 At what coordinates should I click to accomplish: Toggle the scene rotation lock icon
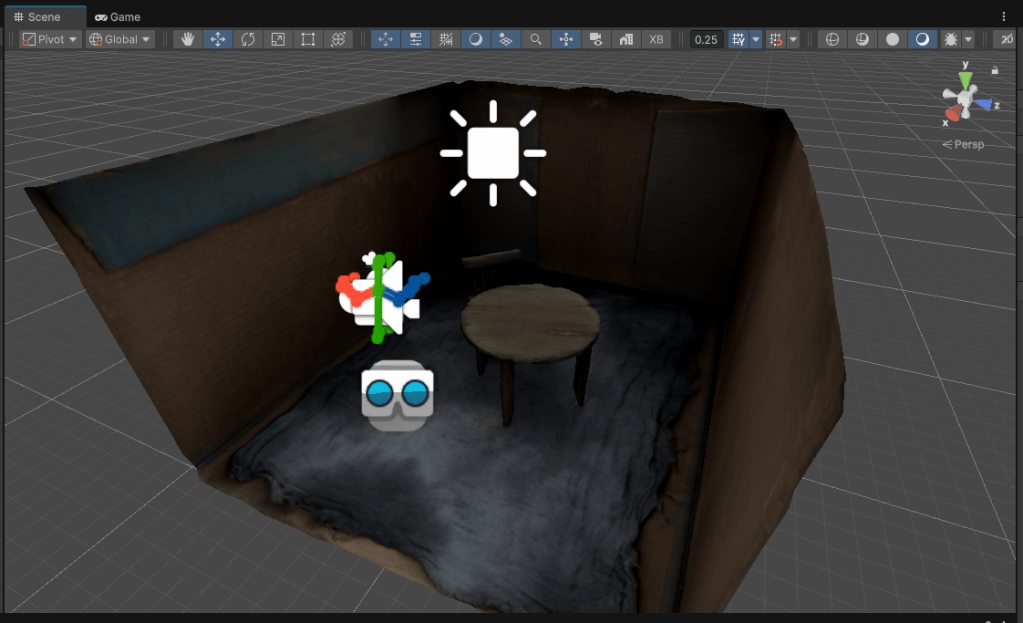[995, 70]
